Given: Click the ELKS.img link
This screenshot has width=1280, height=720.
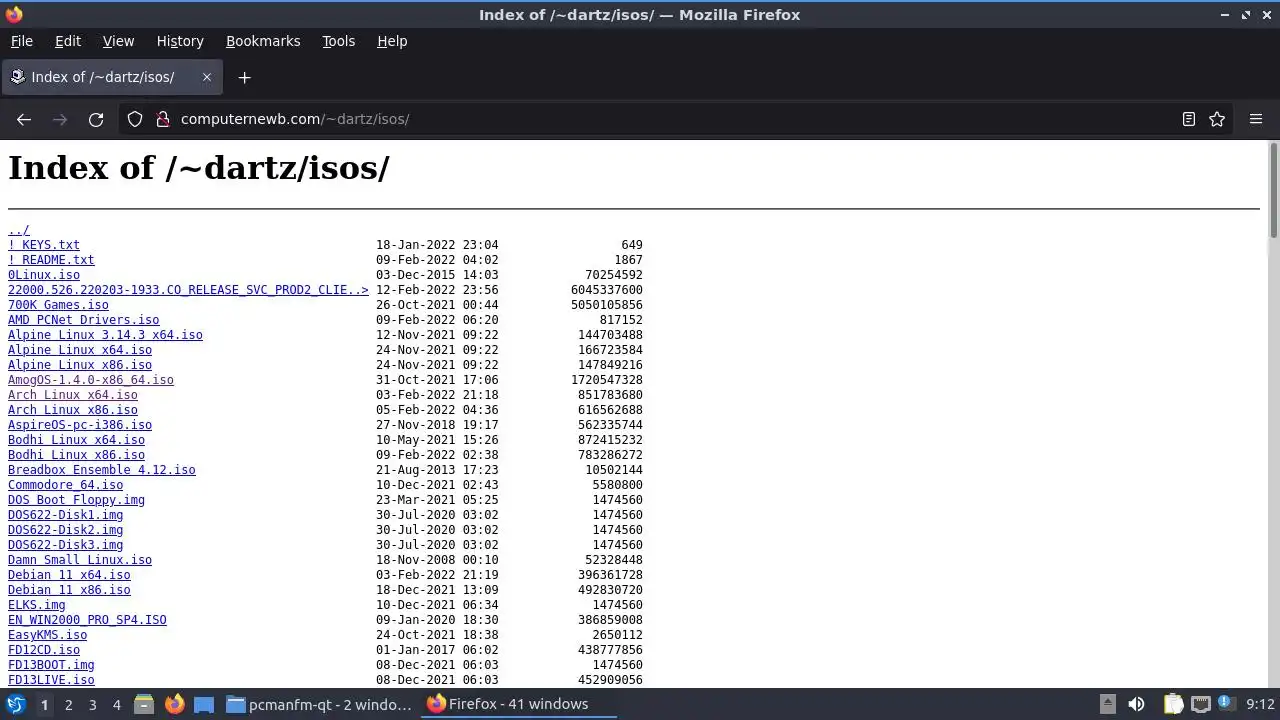Looking at the screenshot, I should (37, 605).
